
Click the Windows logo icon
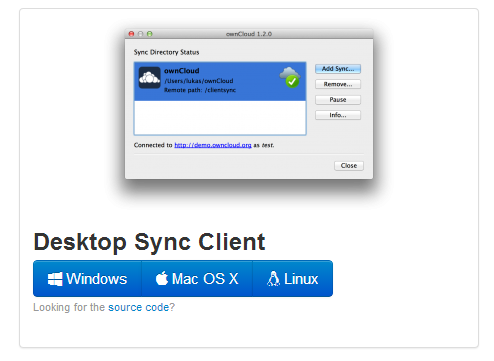pos(55,279)
